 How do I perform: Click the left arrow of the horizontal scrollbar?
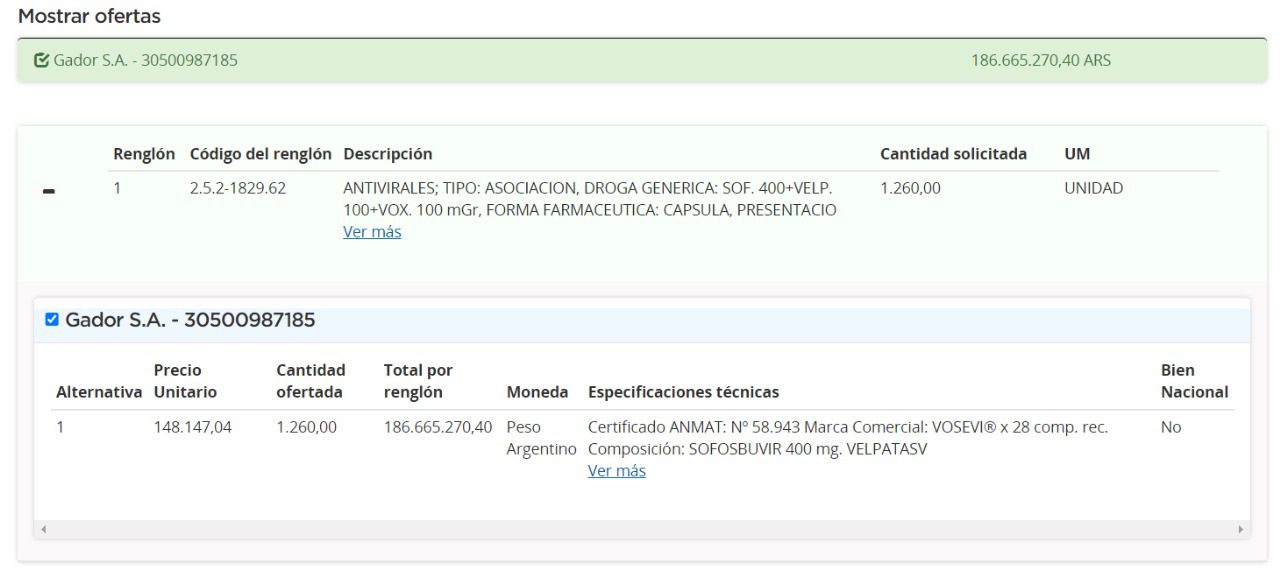[x=43, y=528]
